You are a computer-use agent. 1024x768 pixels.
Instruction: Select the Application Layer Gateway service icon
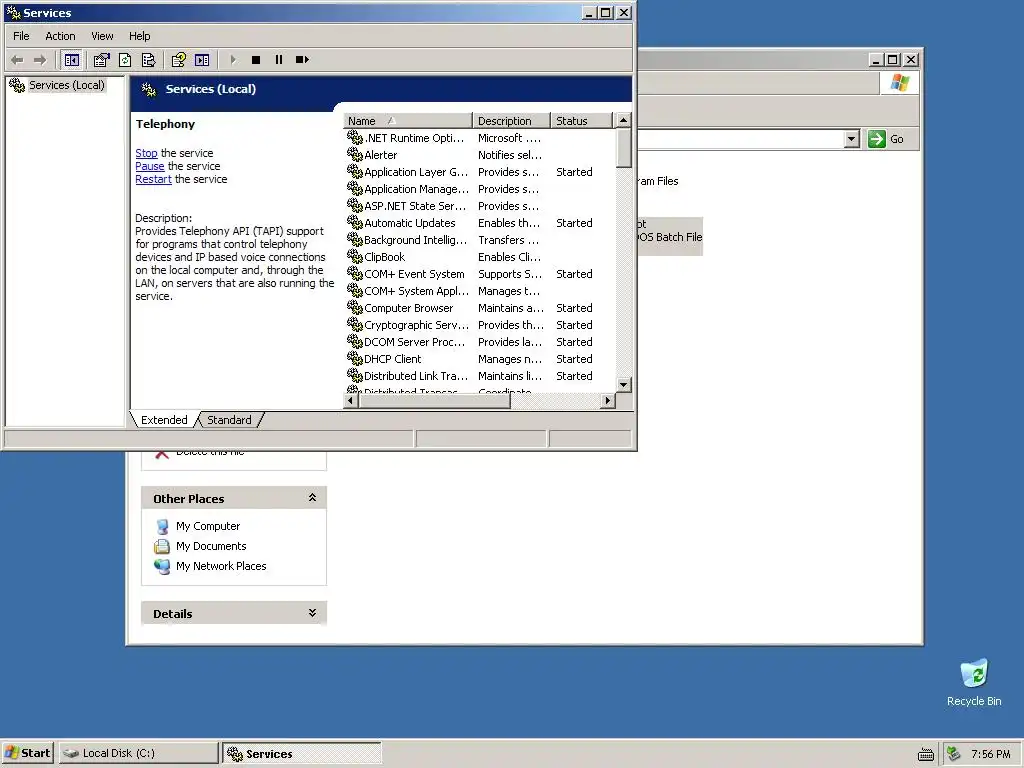(355, 172)
